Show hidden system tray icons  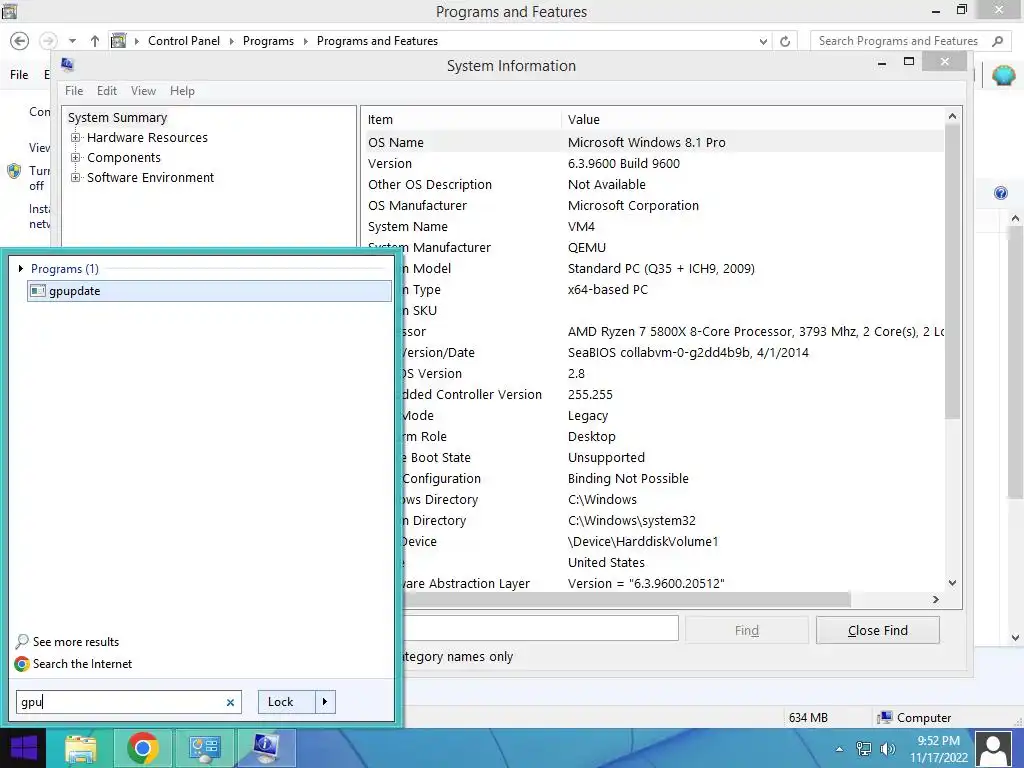point(839,749)
